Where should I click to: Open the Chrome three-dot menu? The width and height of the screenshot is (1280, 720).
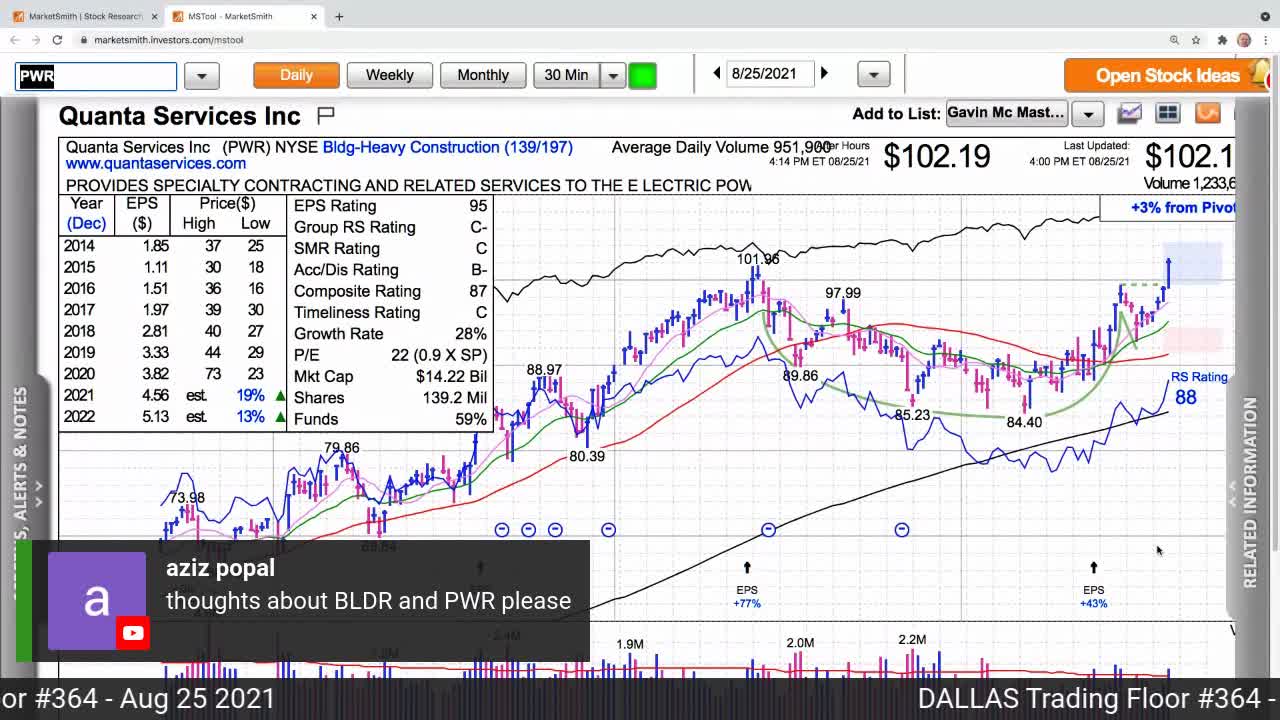click(x=1266, y=40)
